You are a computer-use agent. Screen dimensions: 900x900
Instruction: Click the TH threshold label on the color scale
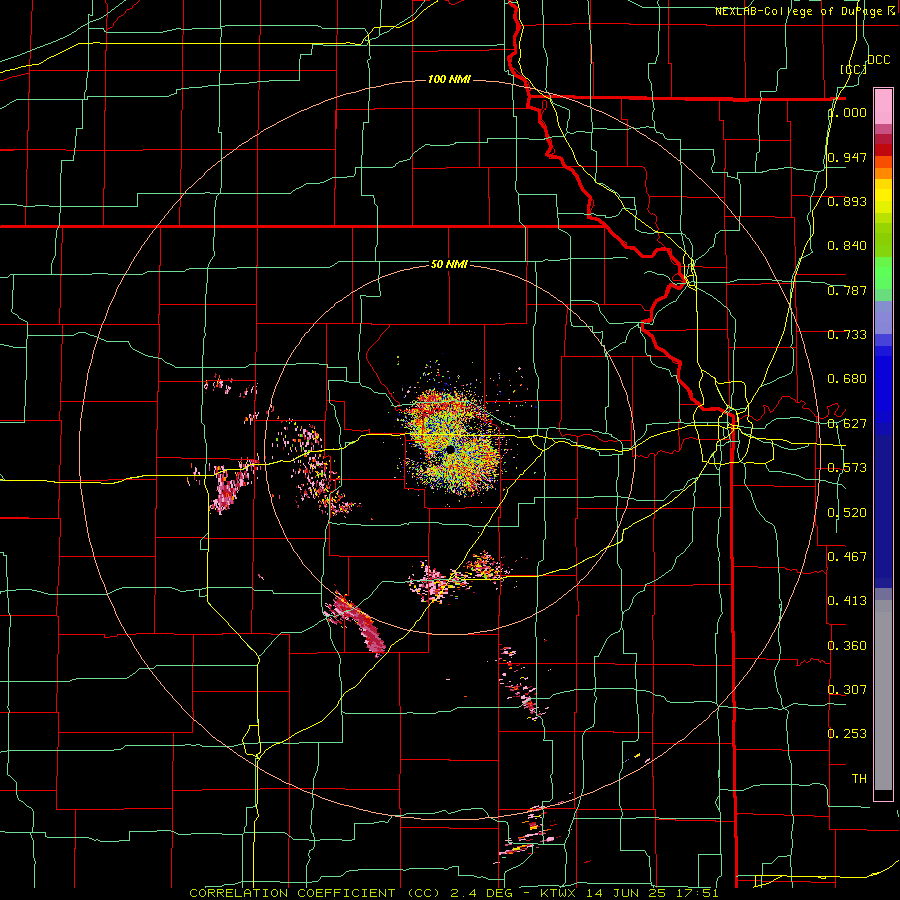859,779
